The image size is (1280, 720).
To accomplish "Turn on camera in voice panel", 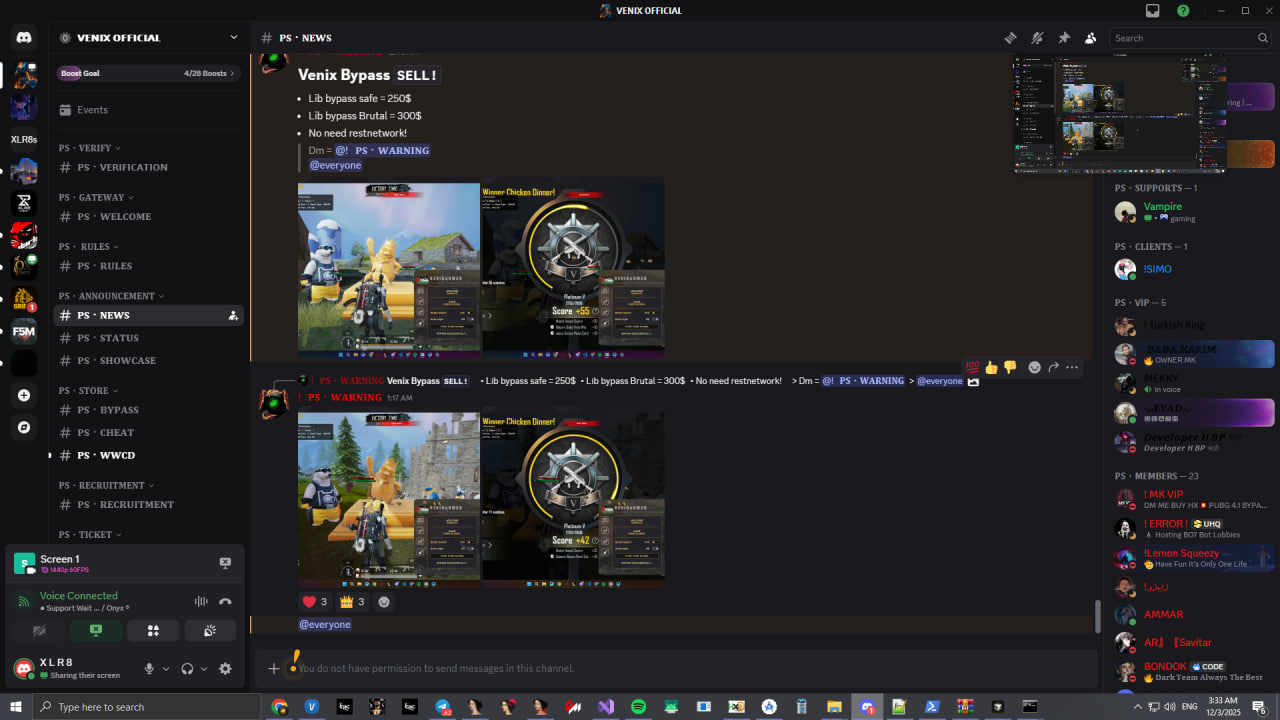I will [40, 630].
